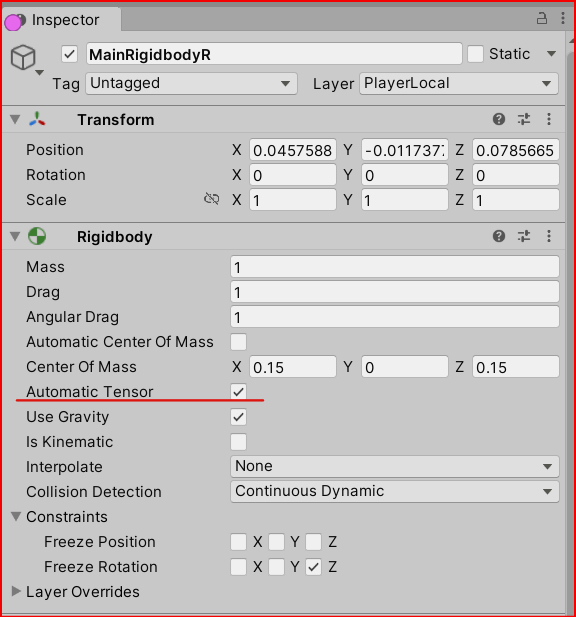Open the GameObject icon dropdown arrow
Image resolution: width=576 pixels, height=617 pixels.
(x=39, y=73)
